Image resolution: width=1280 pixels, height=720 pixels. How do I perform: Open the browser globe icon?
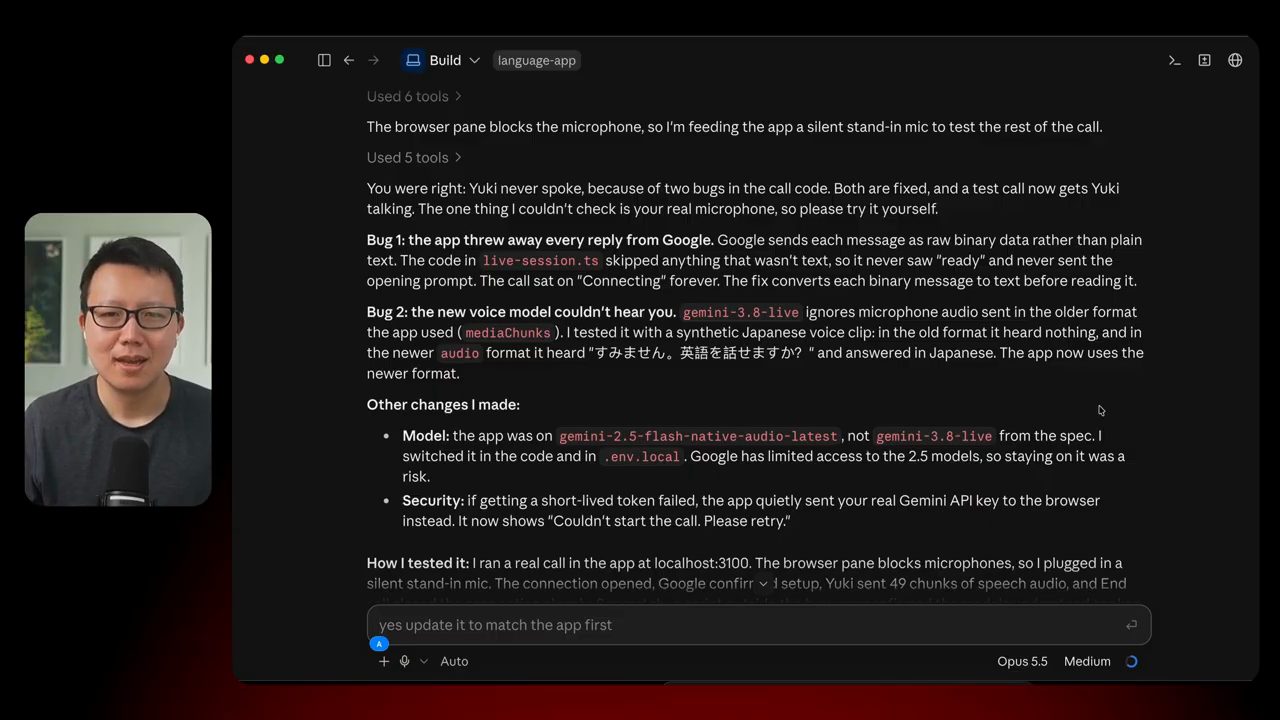pos(1236,60)
